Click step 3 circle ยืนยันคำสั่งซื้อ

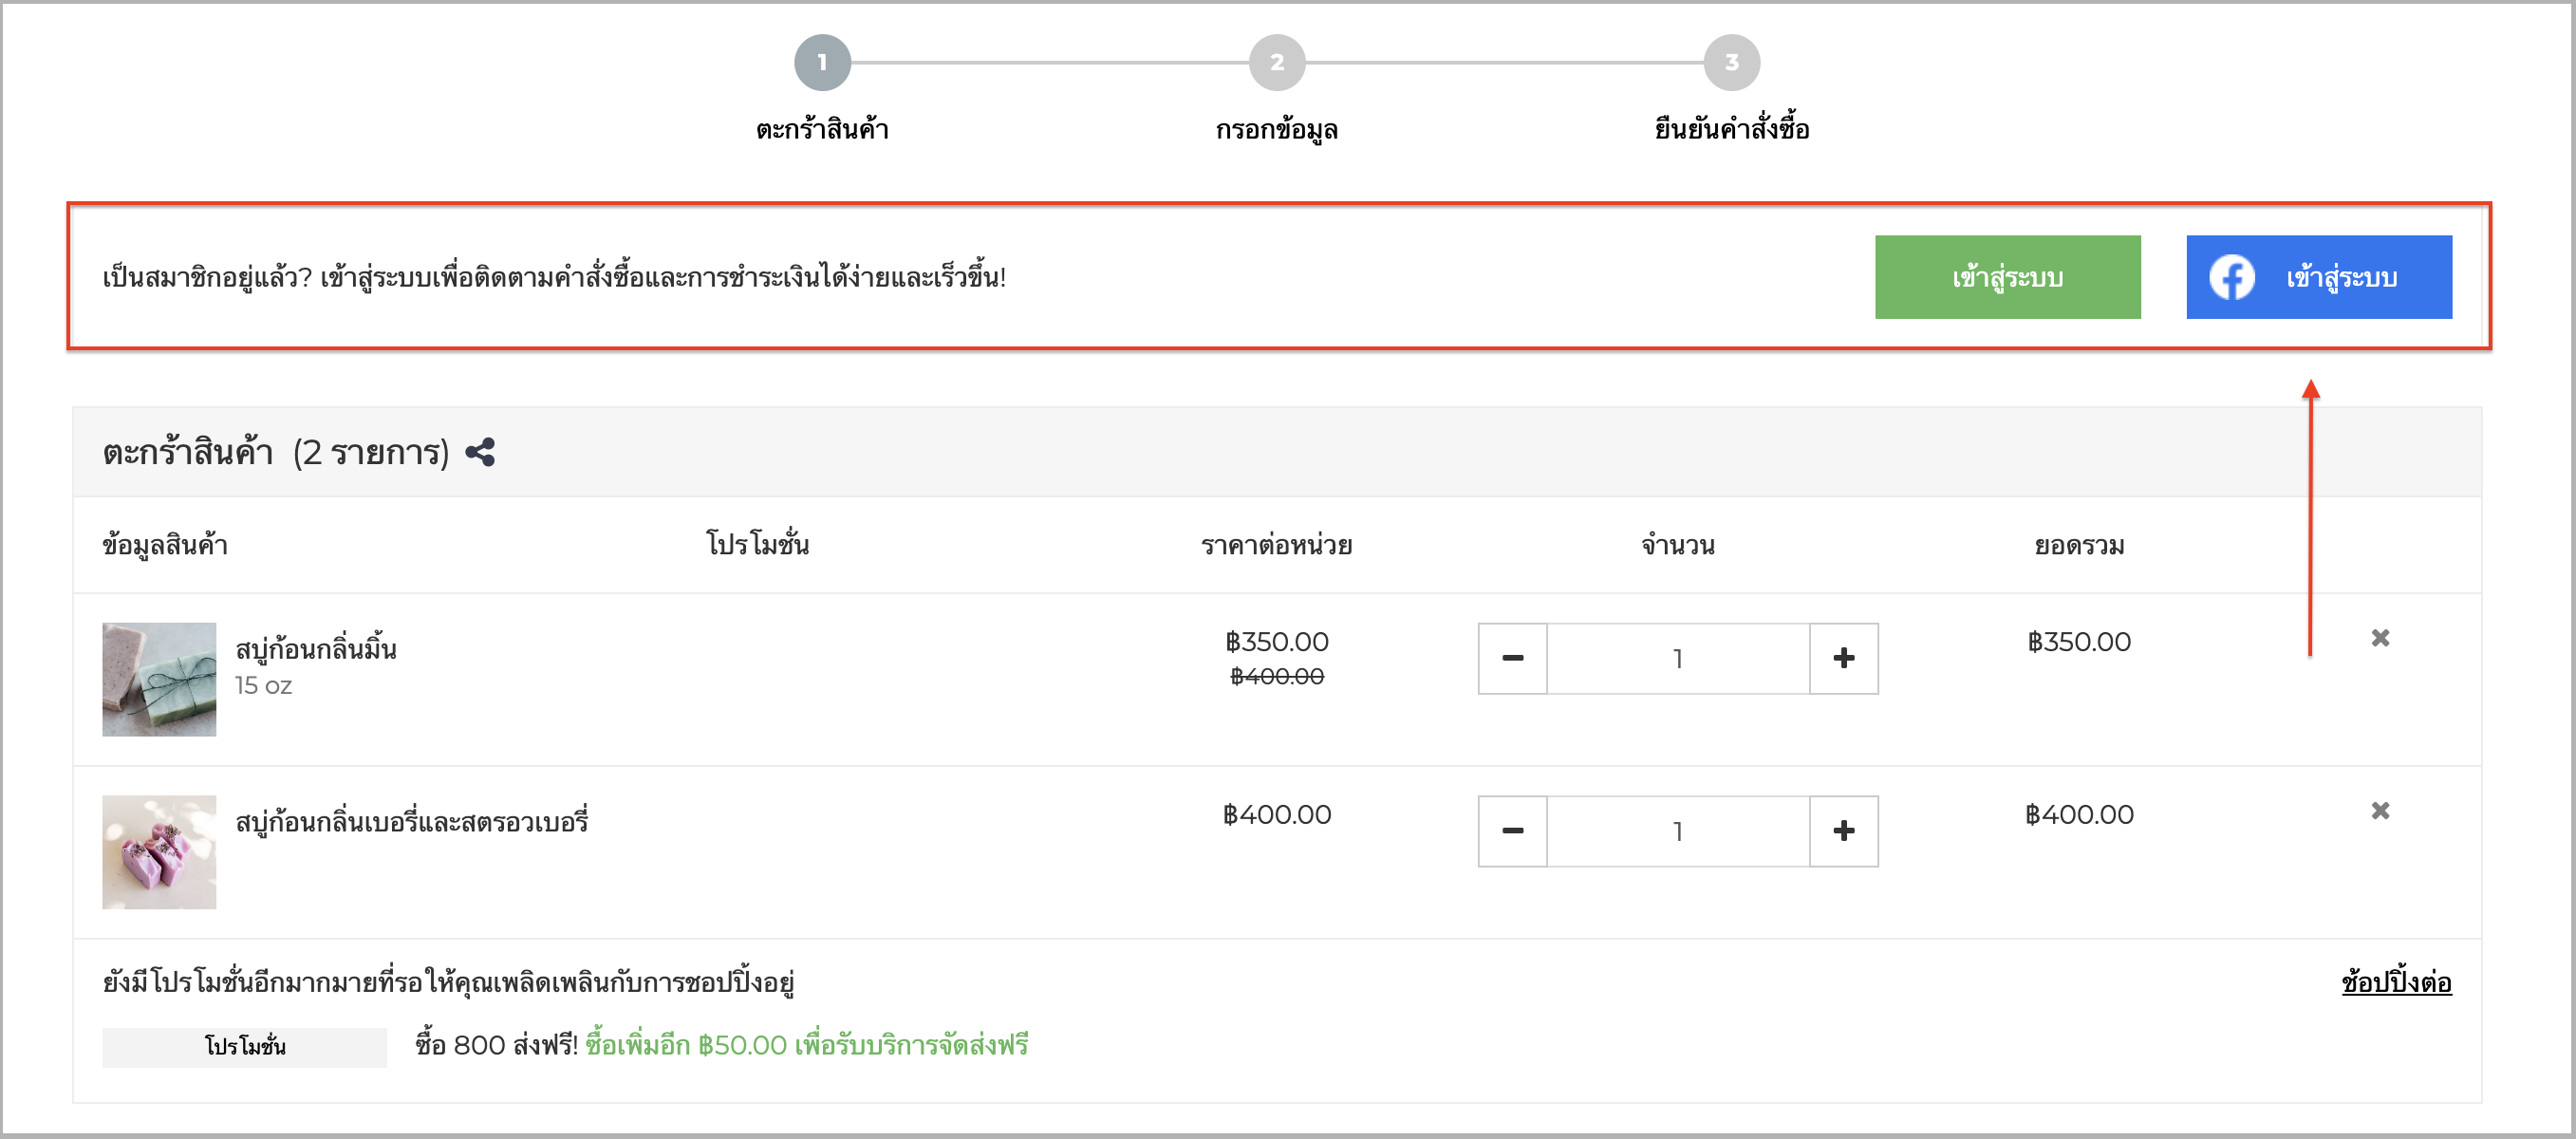1732,62
